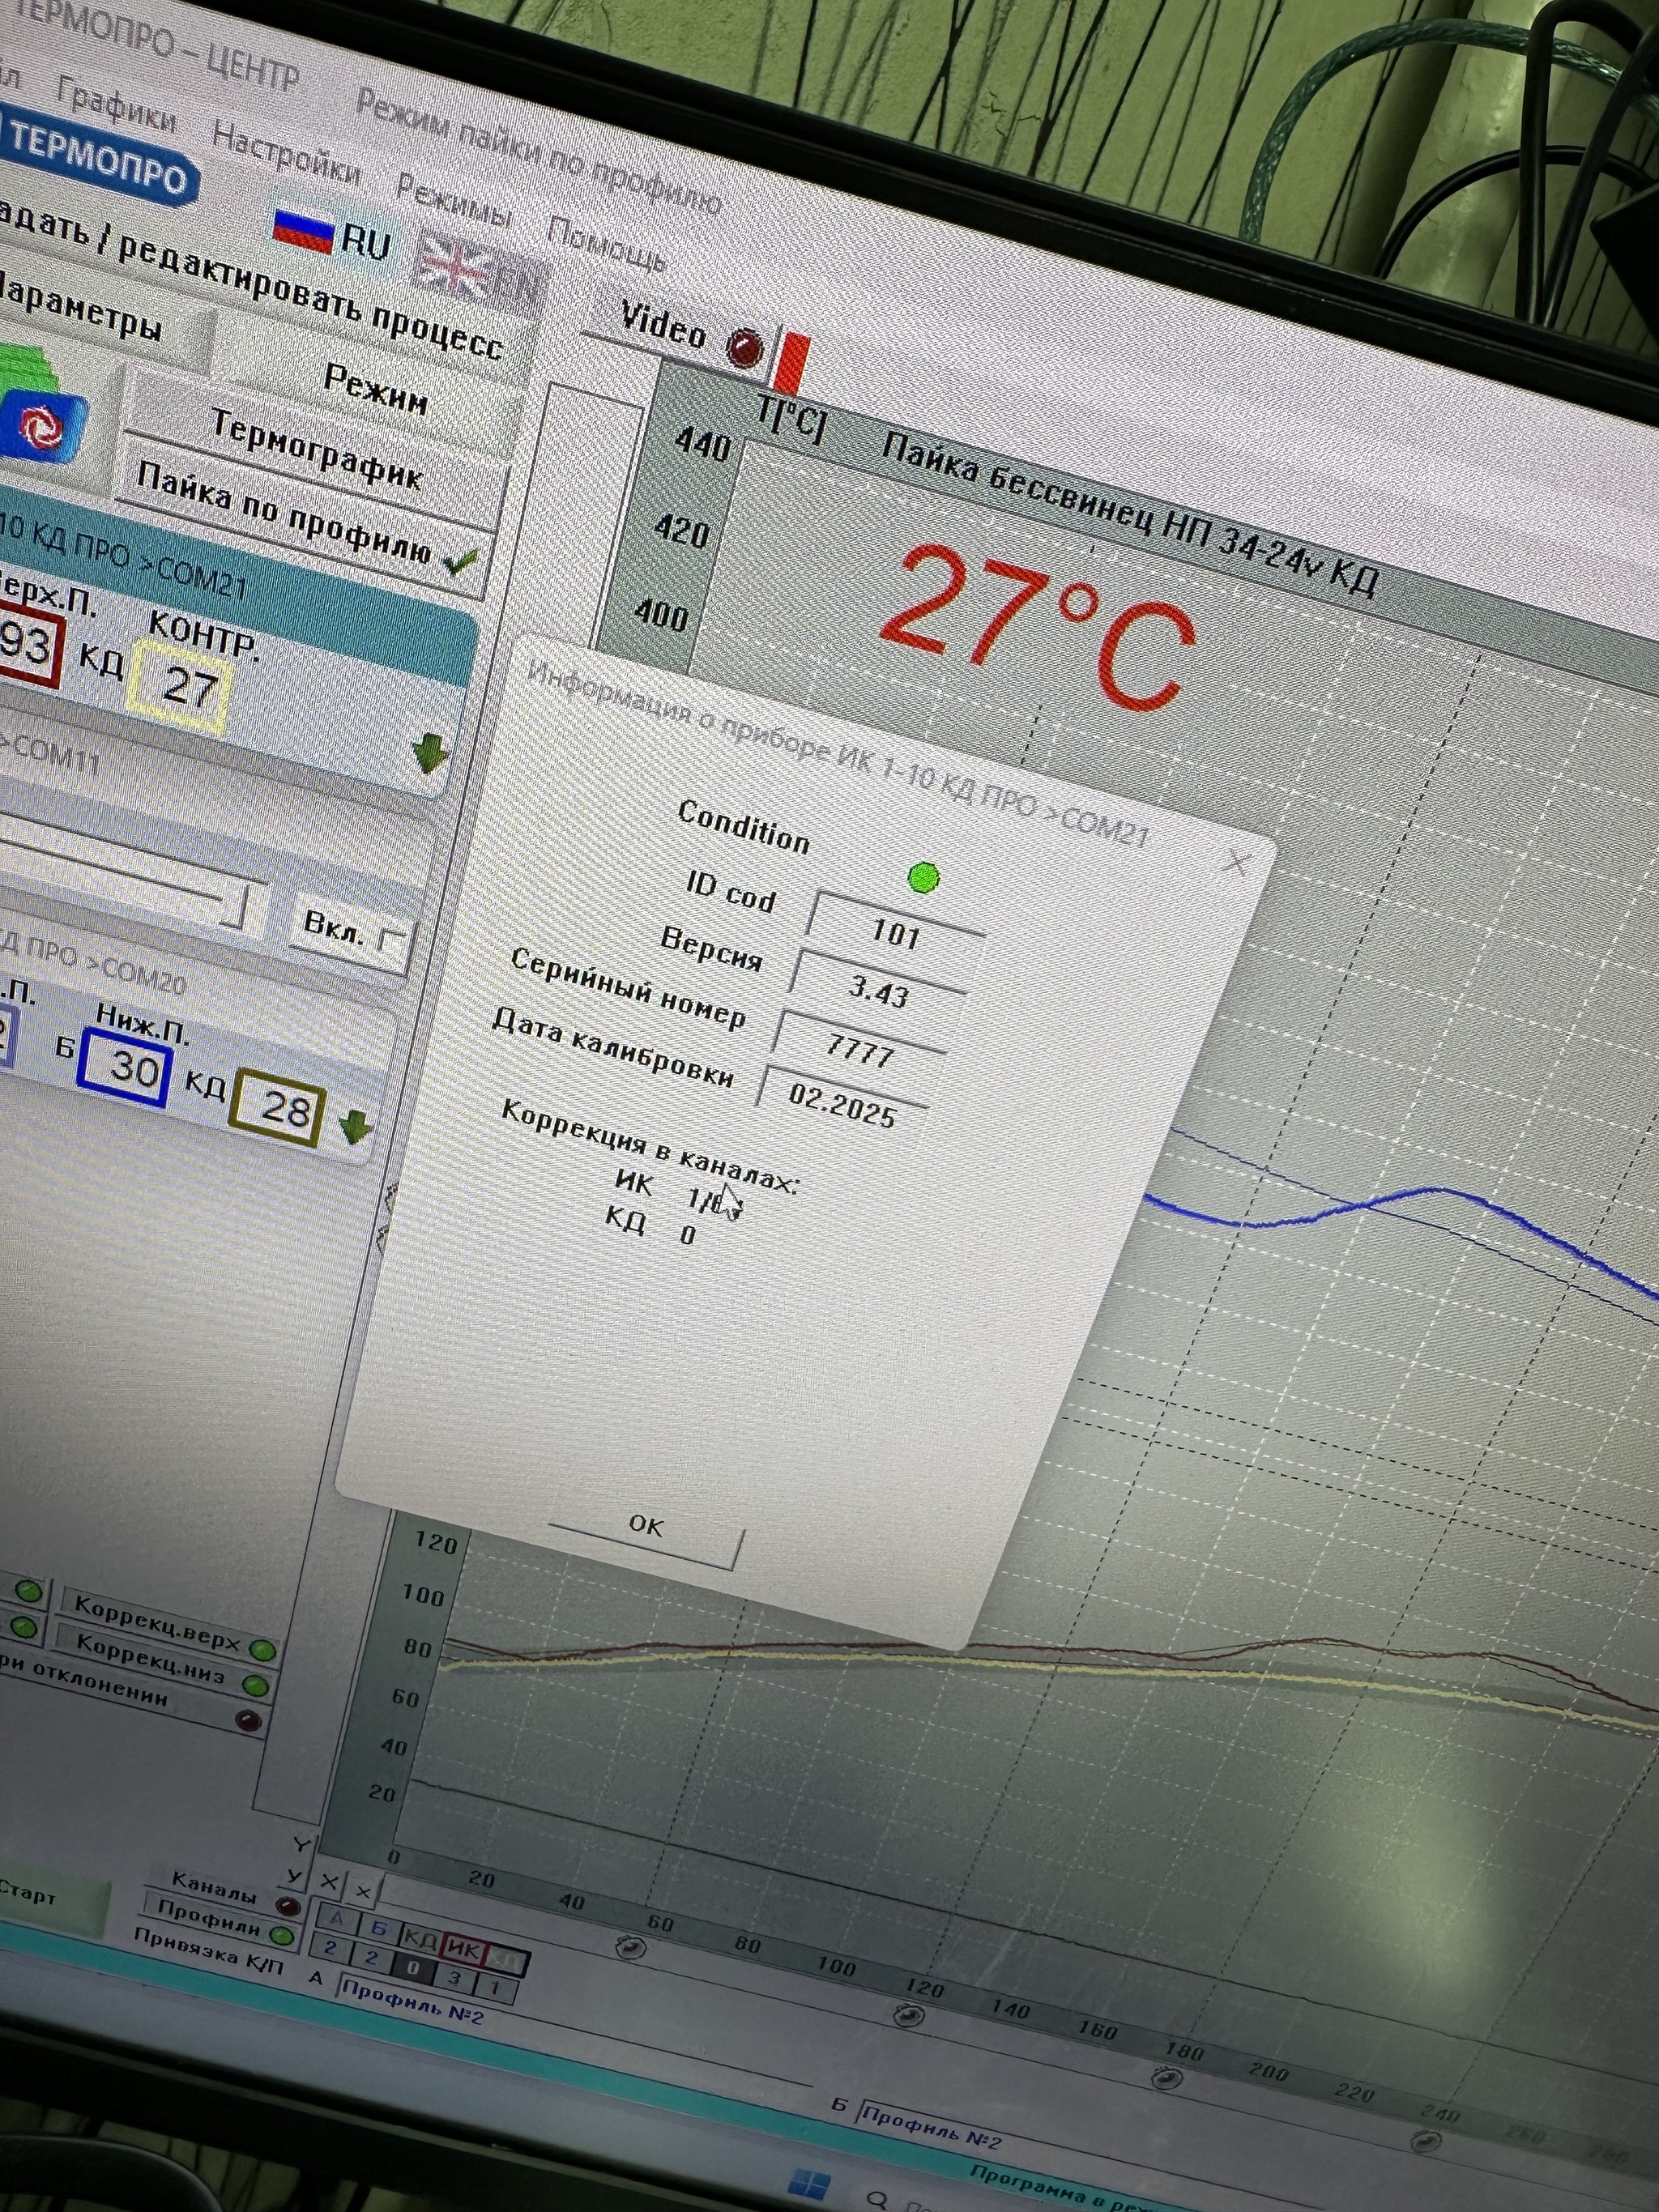Click green arrow in COM20 panel
The width and height of the screenshot is (1659, 2212).
click(354, 1126)
